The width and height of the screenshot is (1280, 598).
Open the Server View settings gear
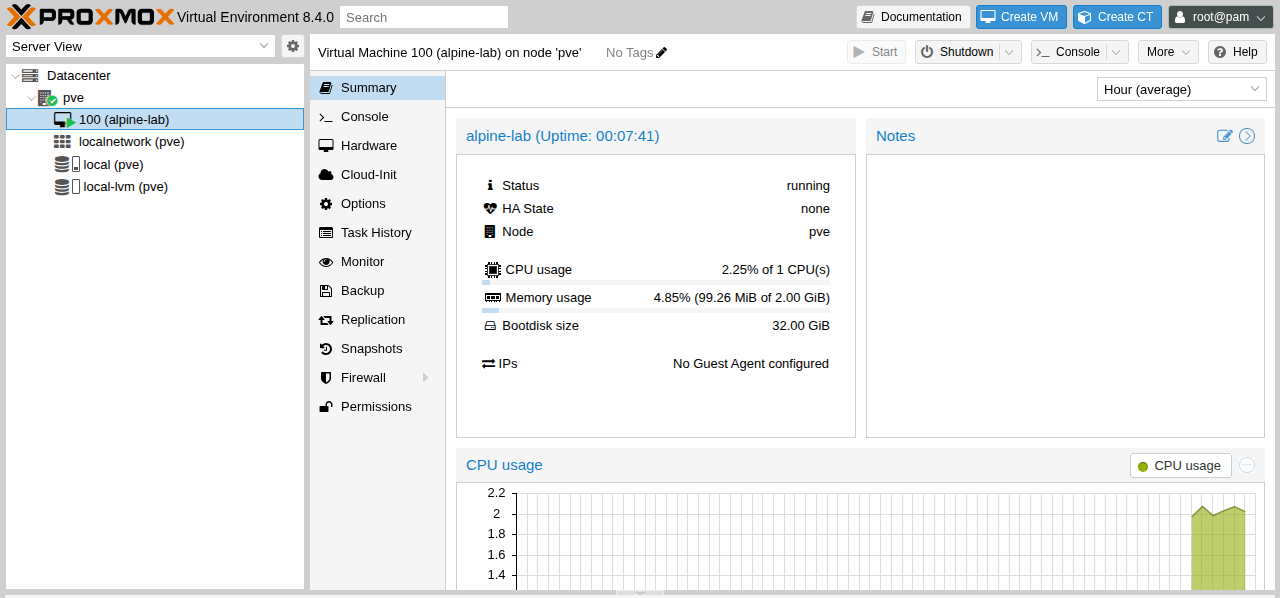292,46
